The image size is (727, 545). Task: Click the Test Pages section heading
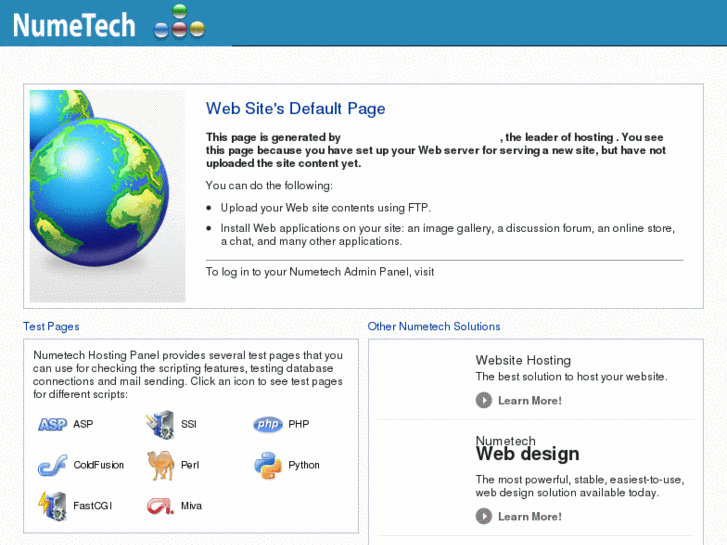[51, 327]
